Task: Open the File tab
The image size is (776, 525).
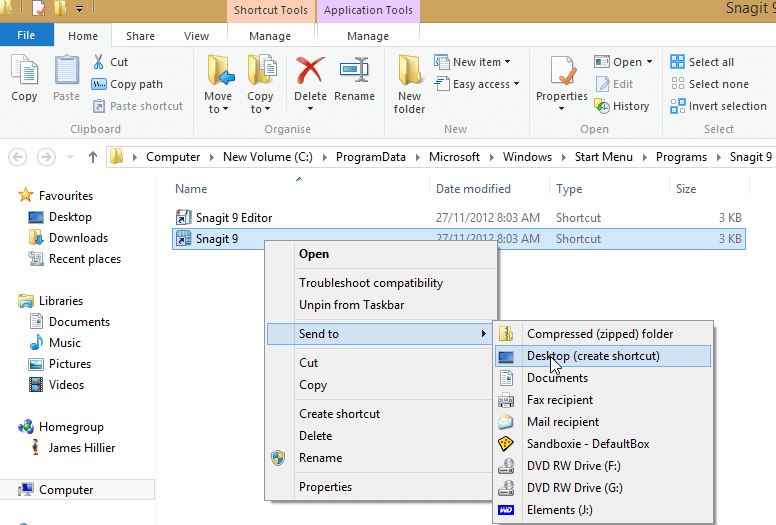Action: click(x=26, y=35)
